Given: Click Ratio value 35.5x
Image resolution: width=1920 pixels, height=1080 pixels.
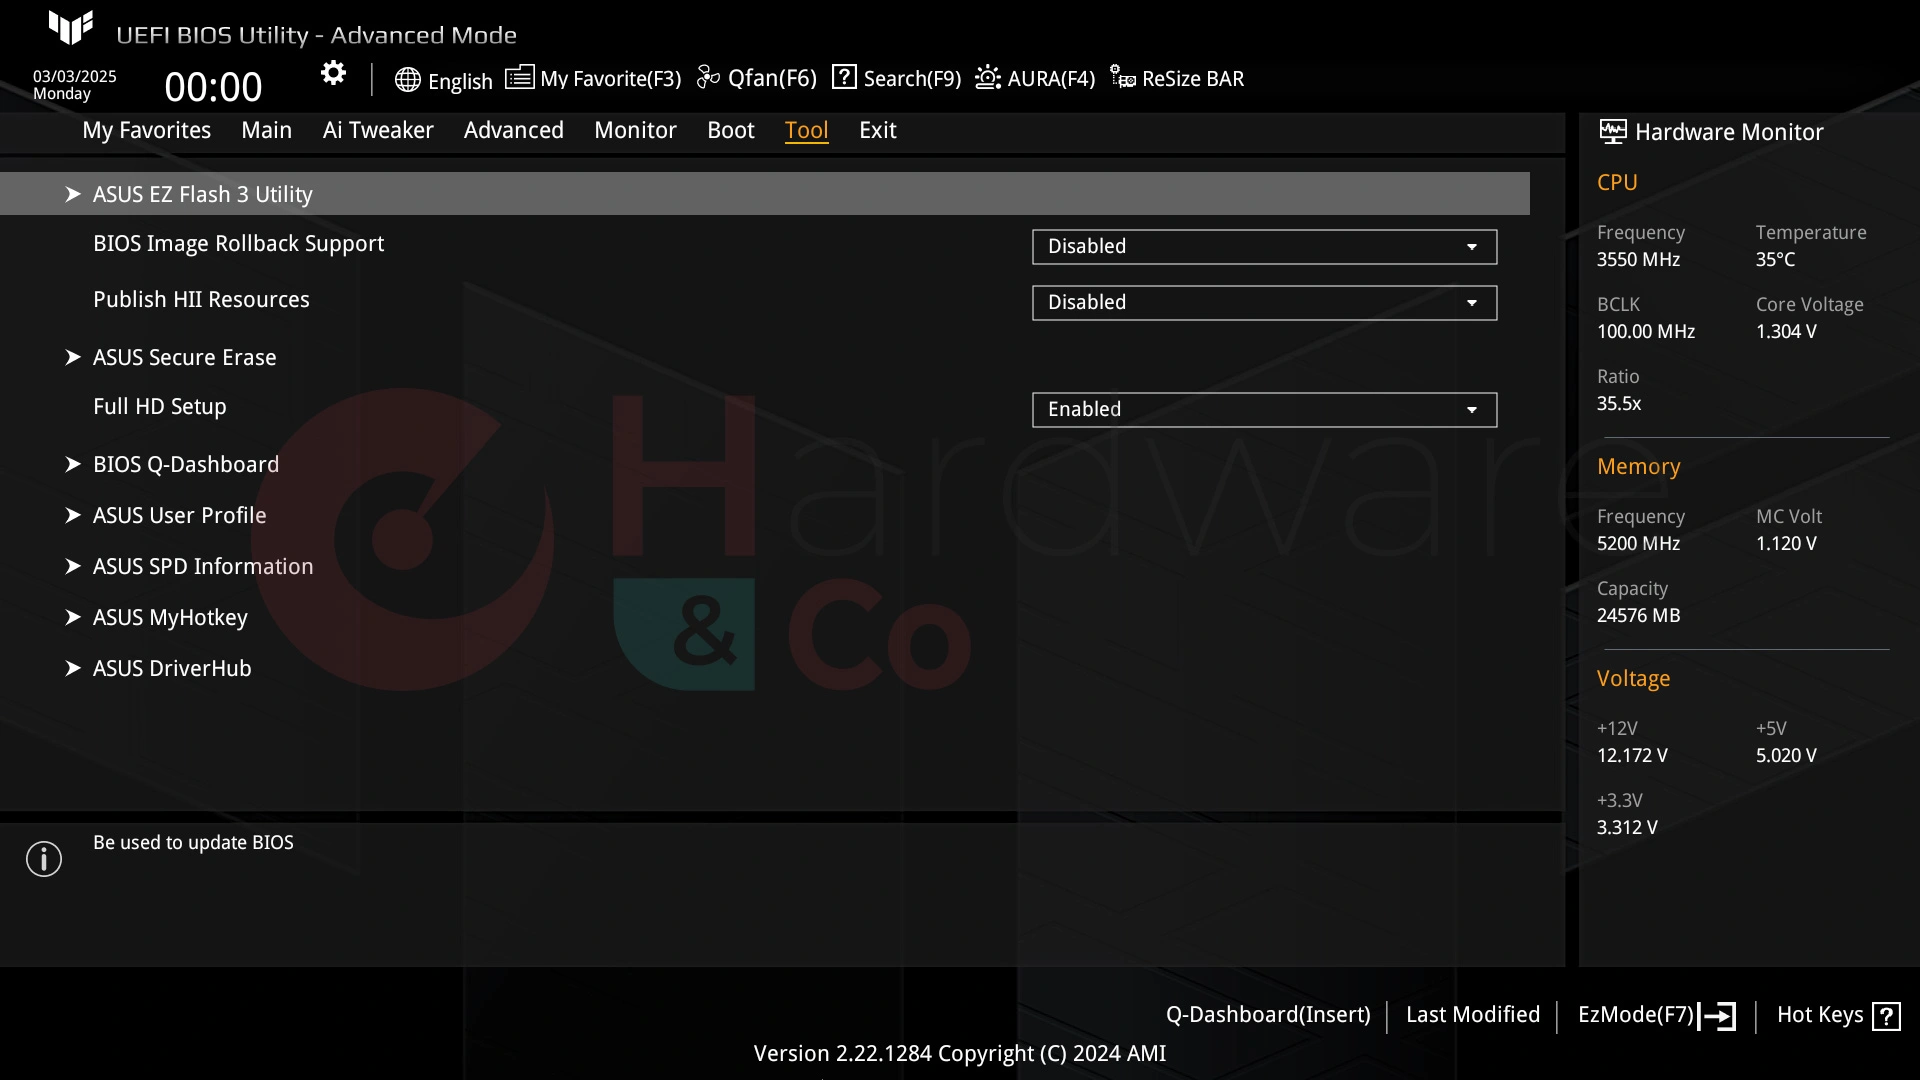Looking at the screenshot, I should pos(1619,404).
